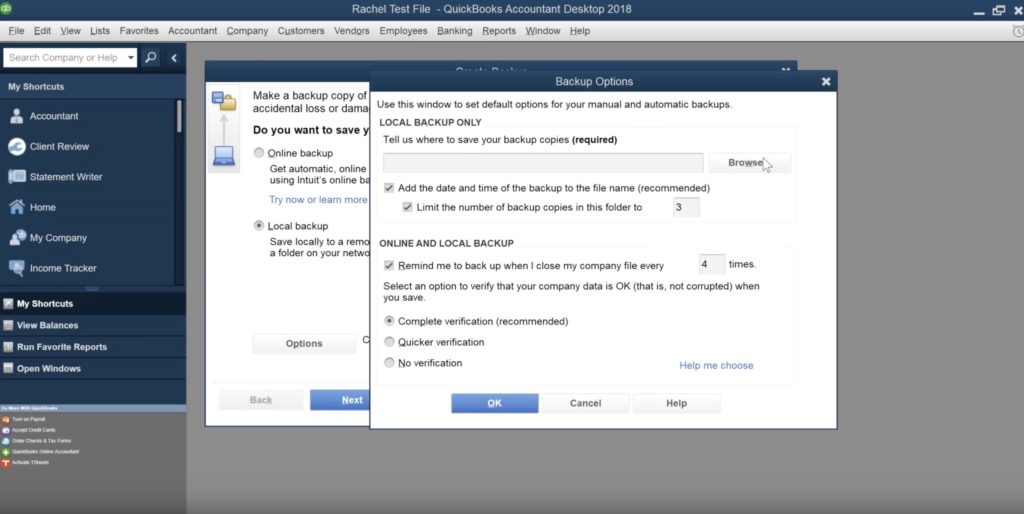Open the Company menu
The image size is (1024, 514).
click(x=247, y=31)
